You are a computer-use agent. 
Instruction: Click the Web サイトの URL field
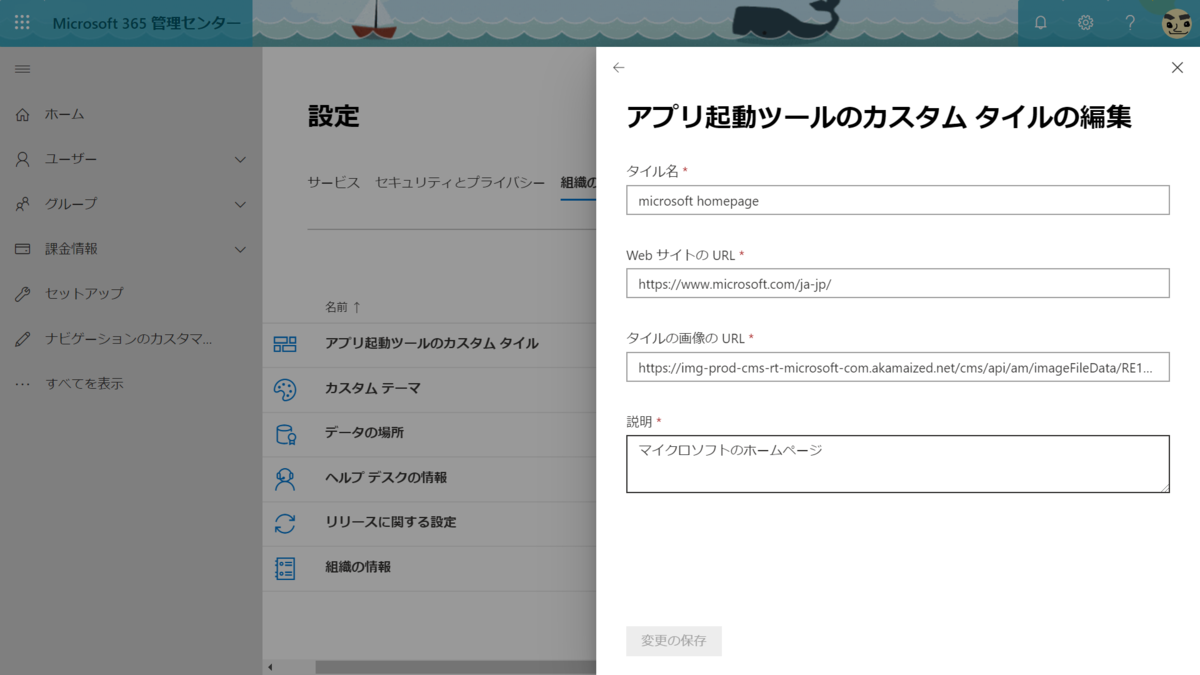[x=898, y=284]
